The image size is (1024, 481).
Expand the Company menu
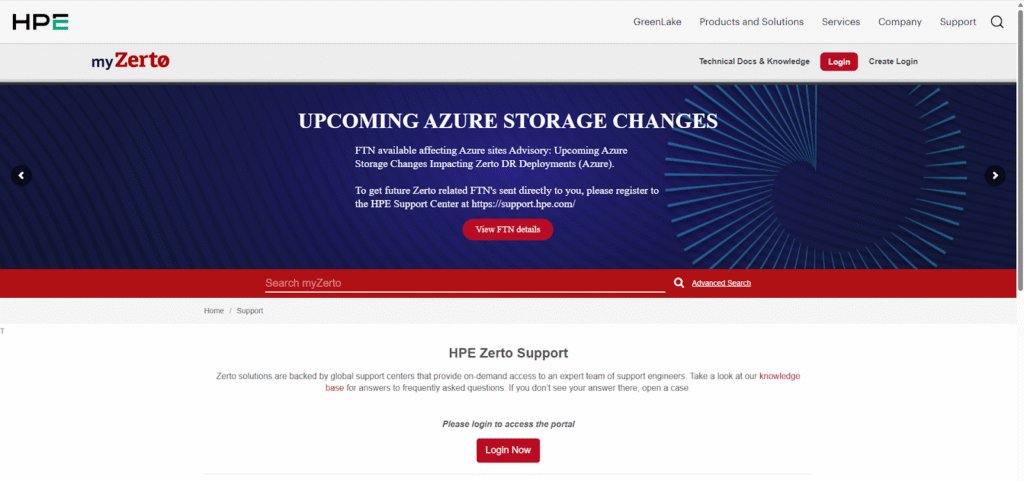pos(900,22)
